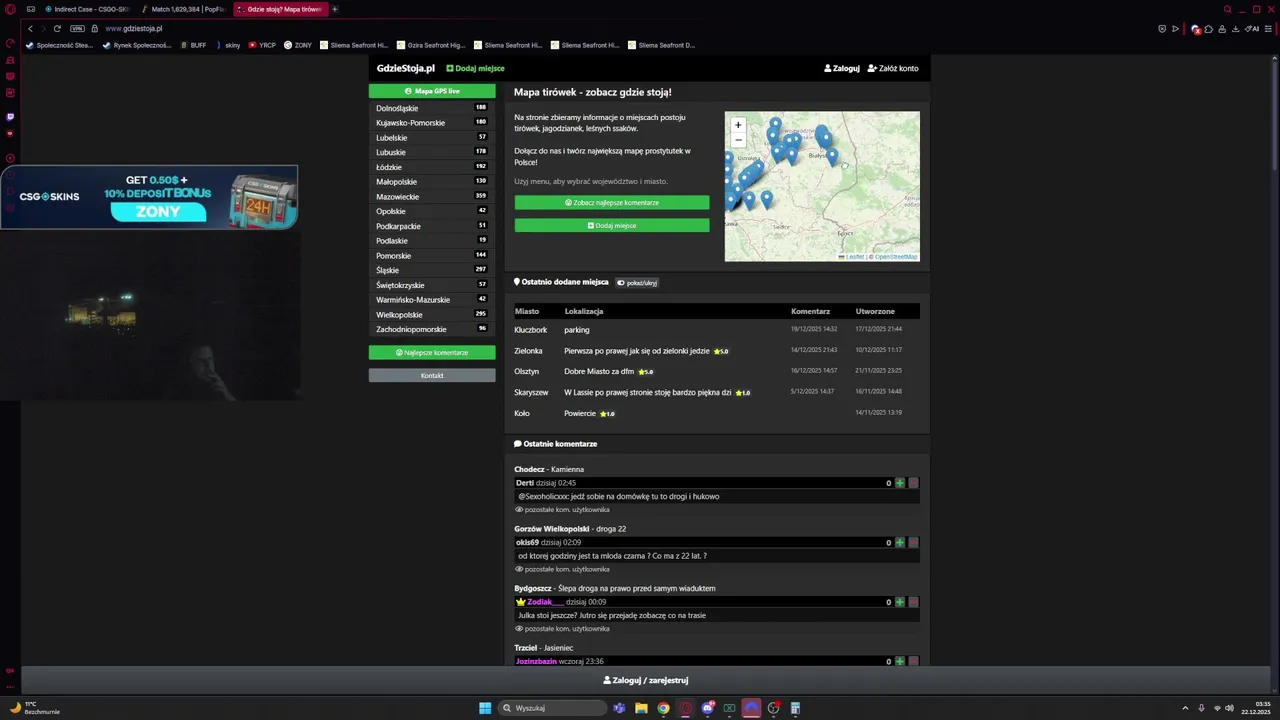
Task: Click the Kontakt button
Action: tap(432, 376)
